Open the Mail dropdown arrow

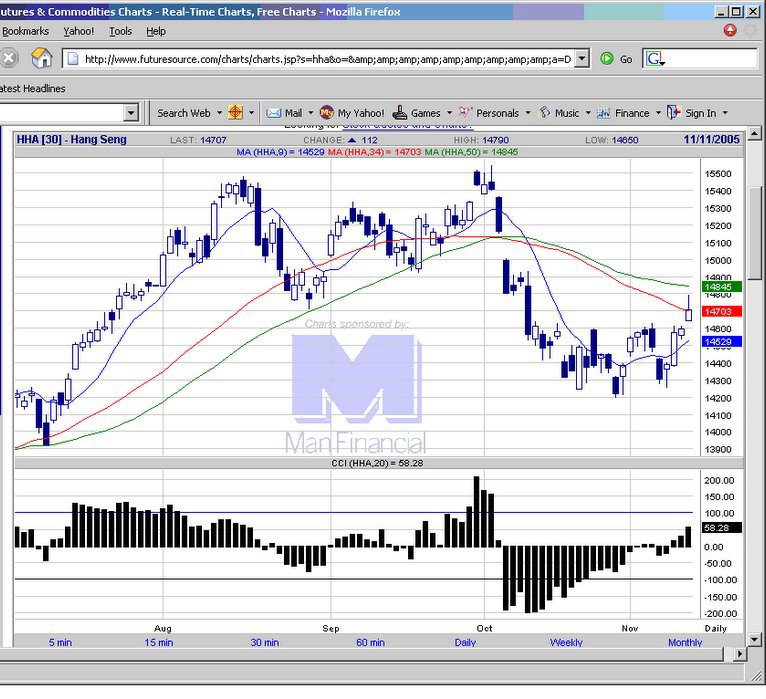click(310, 113)
